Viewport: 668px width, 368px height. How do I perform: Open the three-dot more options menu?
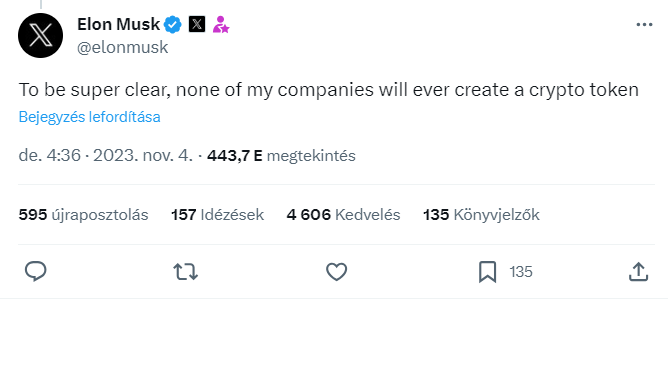coord(644,25)
